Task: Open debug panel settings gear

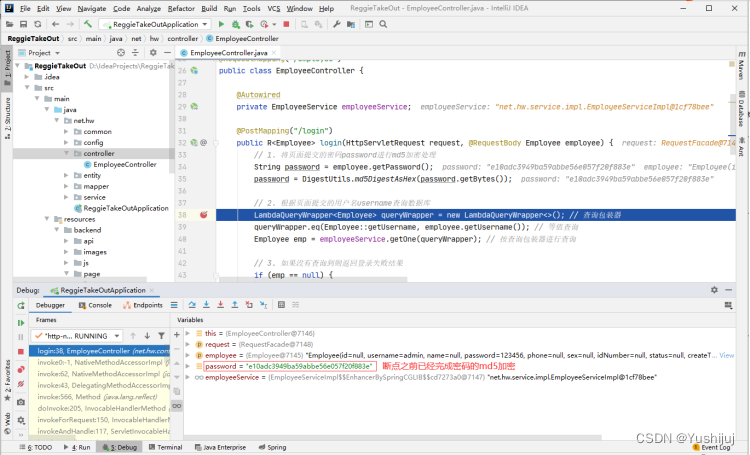Action: (x=714, y=290)
